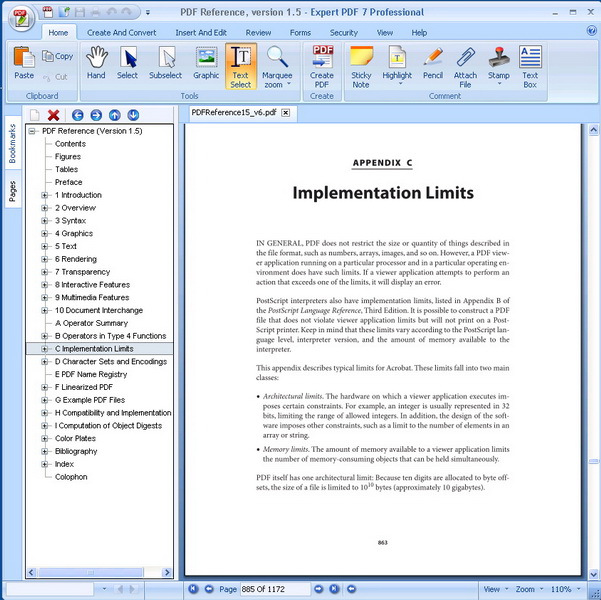The height and width of the screenshot is (600, 601).
Task: Click the Highlight tool icon
Action: (x=397, y=58)
